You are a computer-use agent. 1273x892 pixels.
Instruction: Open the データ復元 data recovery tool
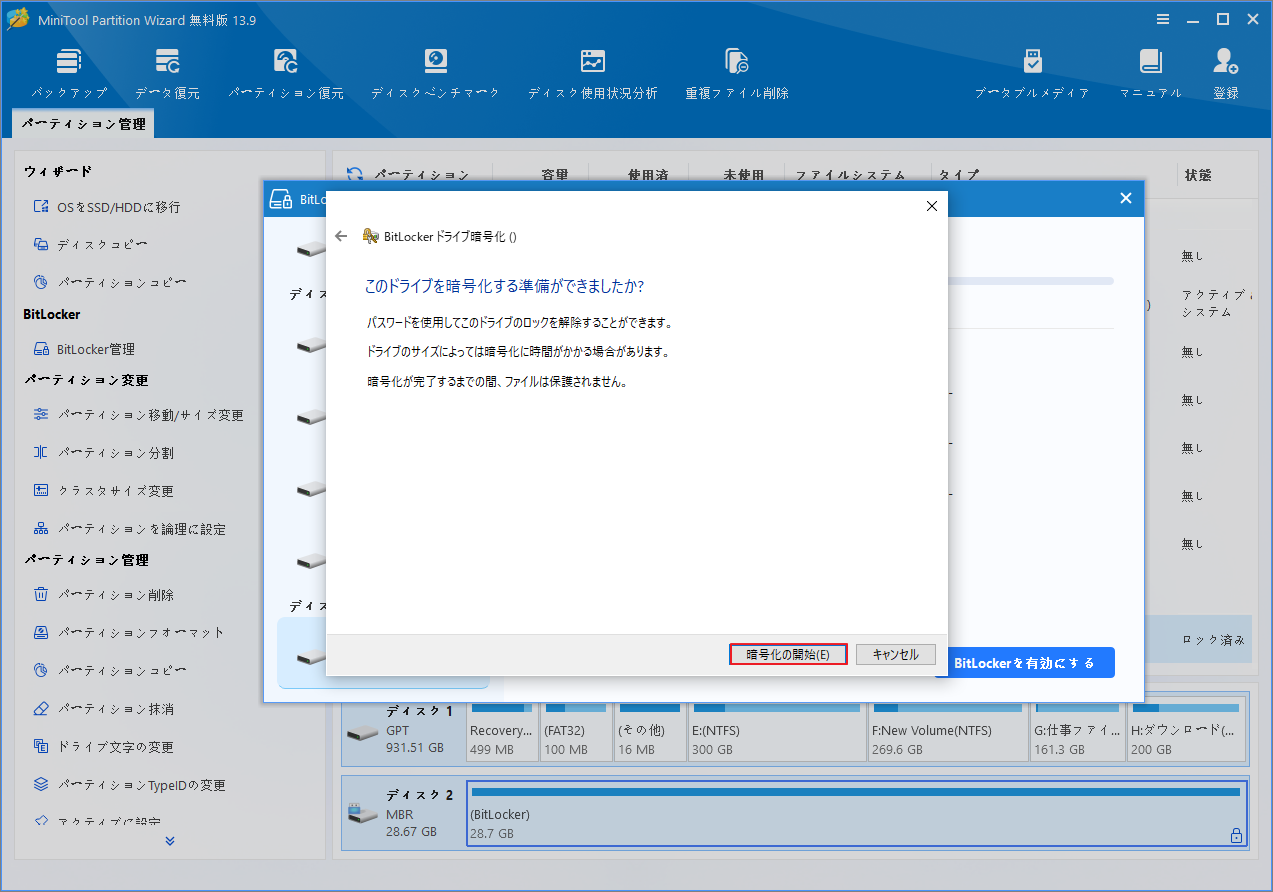[x=167, y=73]
